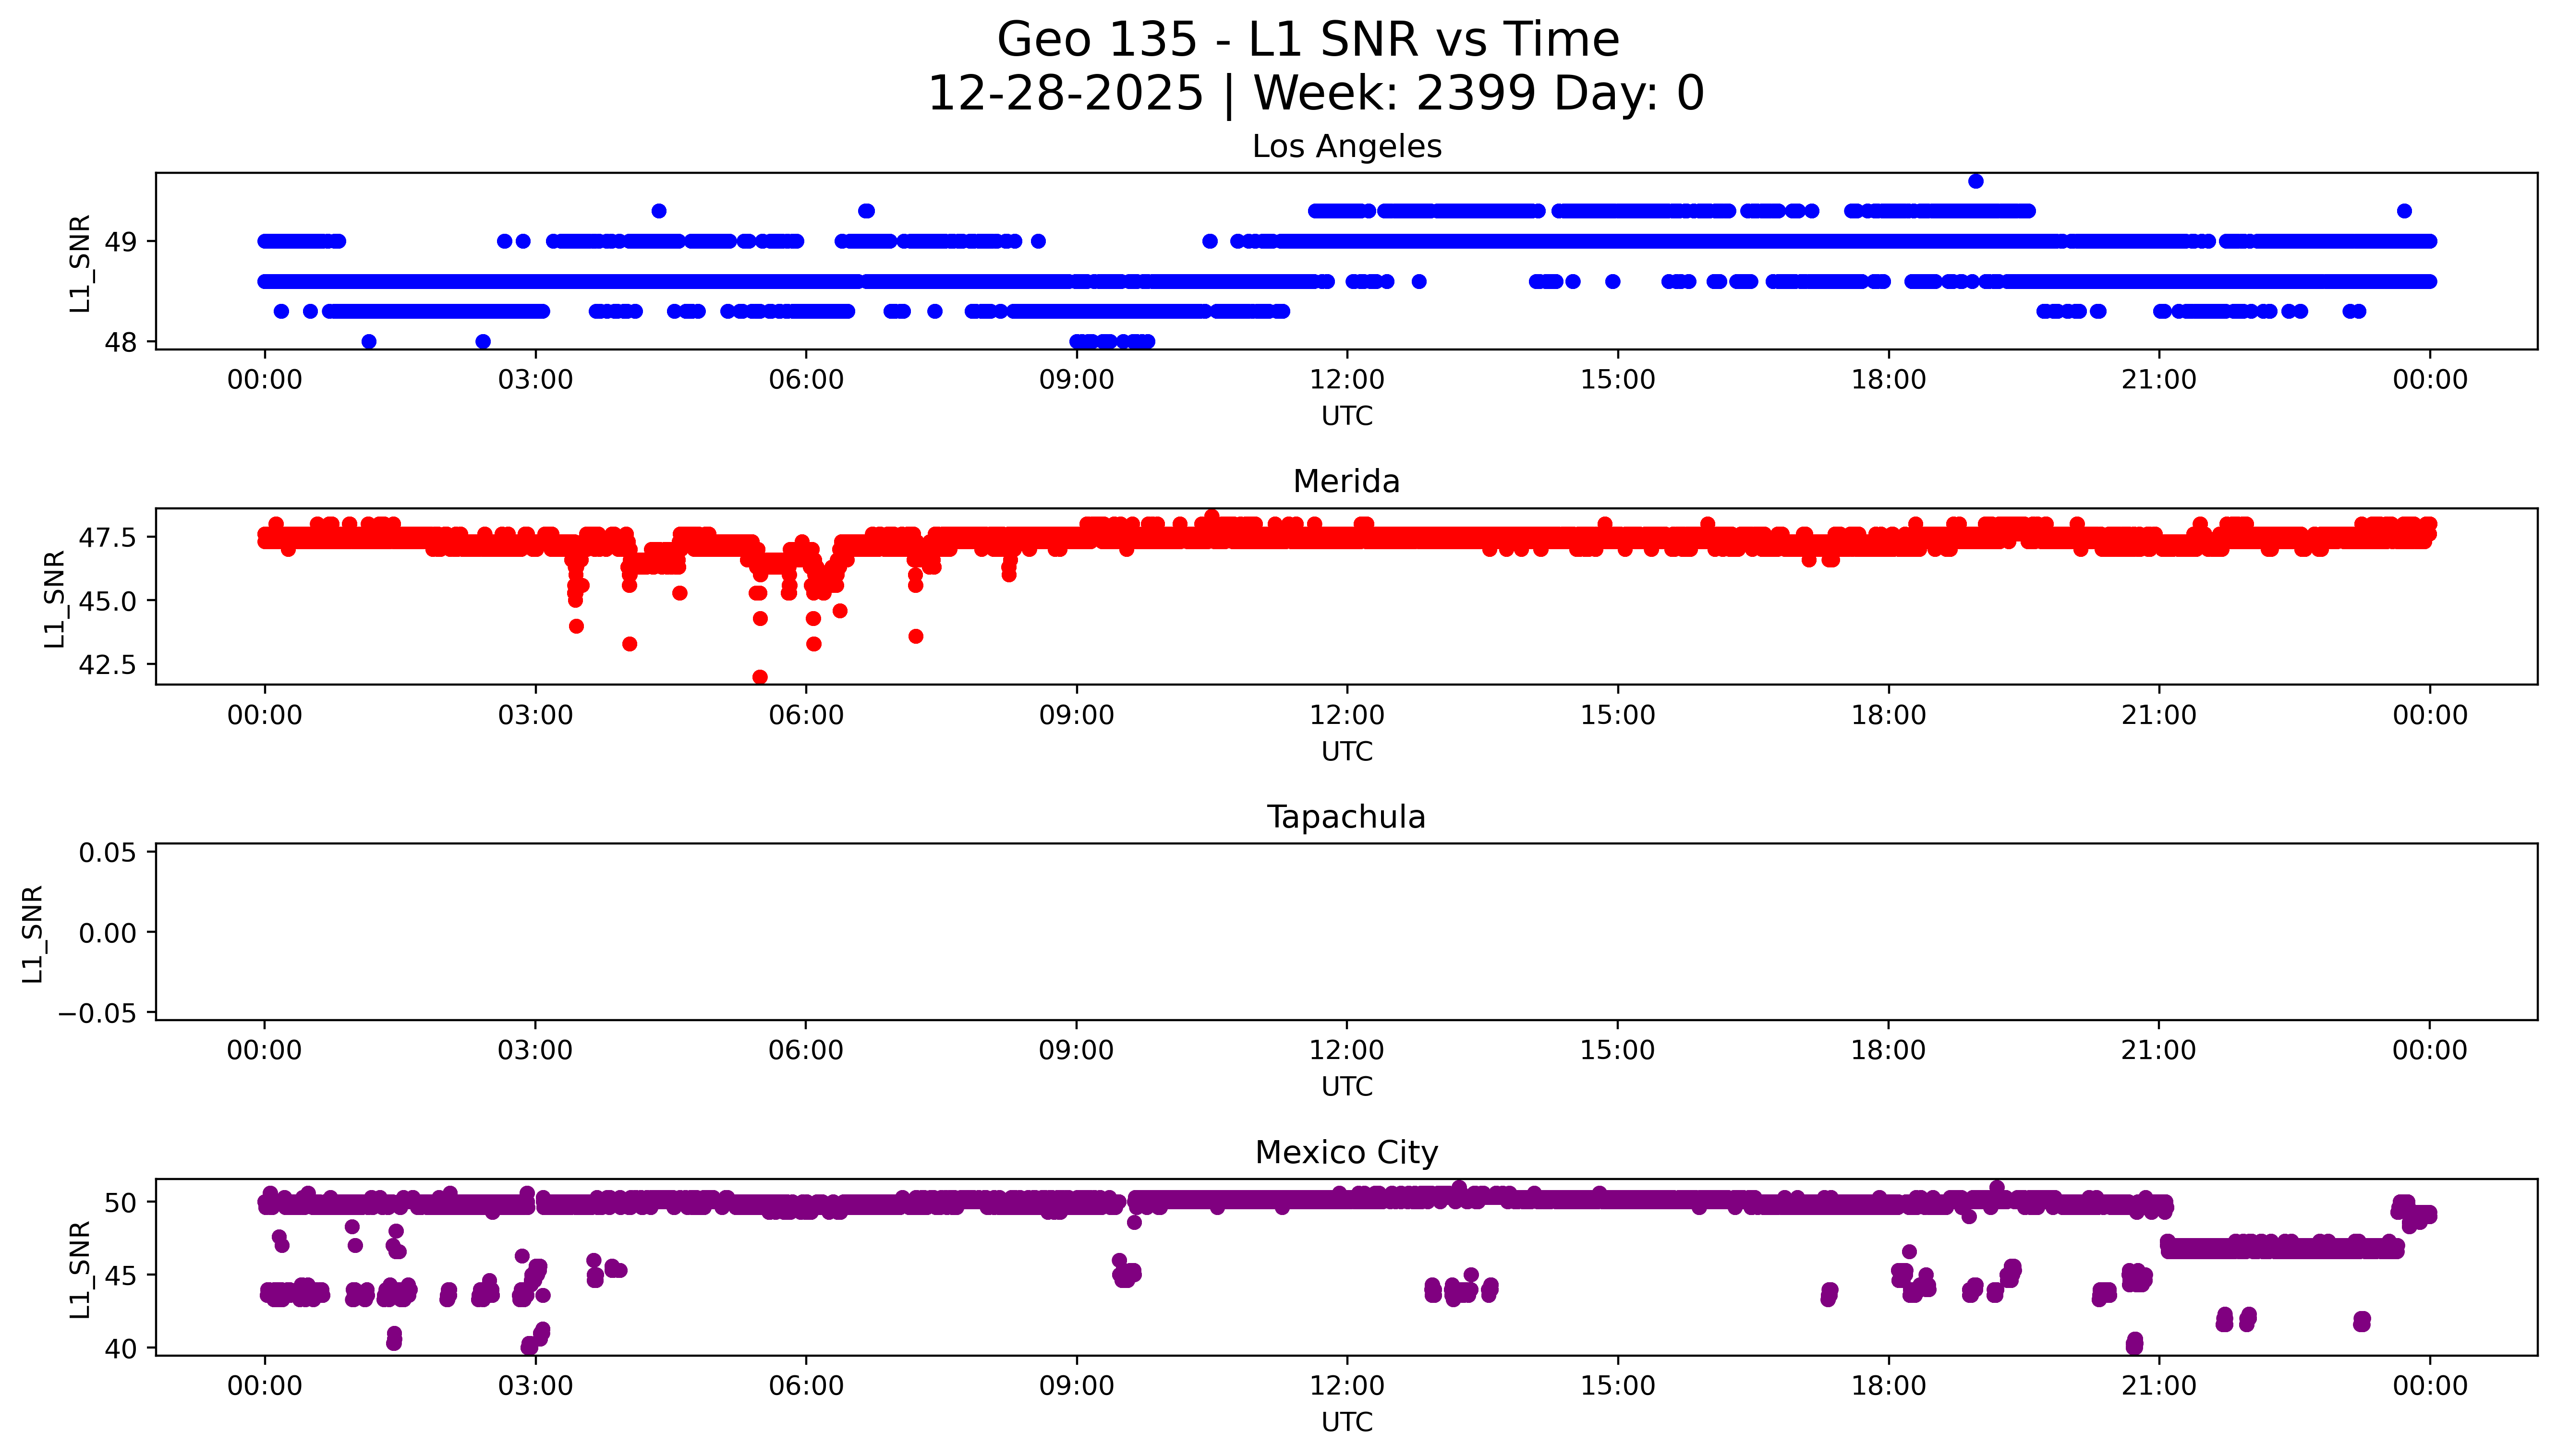
Task: Click the highest blue point in Los Angeles plot
Action: [x=1975, y=181]
